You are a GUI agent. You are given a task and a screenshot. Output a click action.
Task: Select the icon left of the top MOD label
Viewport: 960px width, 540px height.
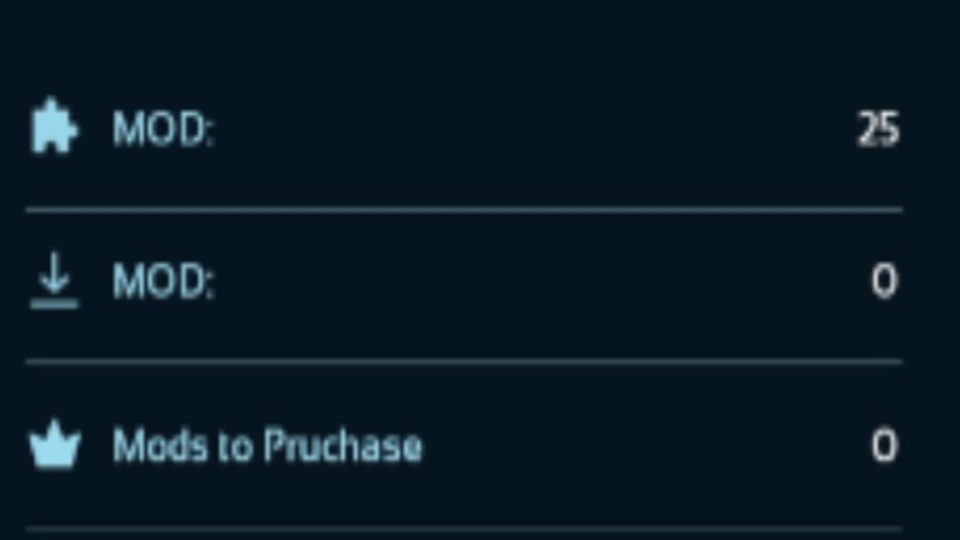pos(54,128)
